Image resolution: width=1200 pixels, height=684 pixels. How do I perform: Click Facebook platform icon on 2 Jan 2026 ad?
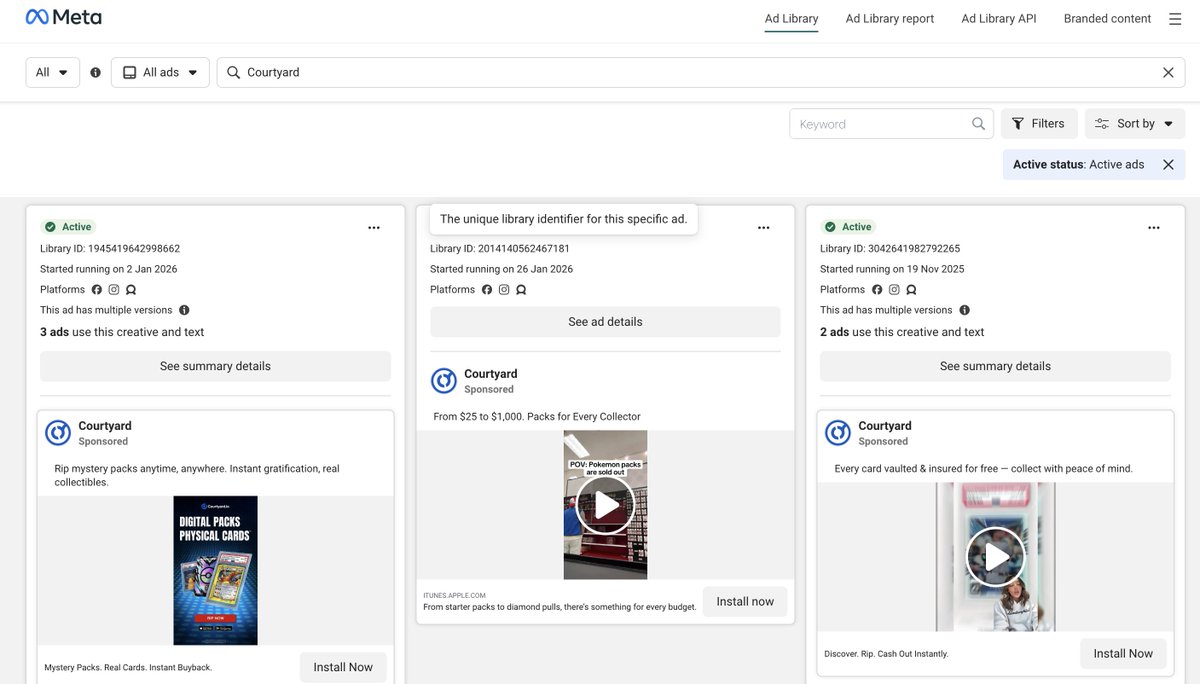[97, 290]
